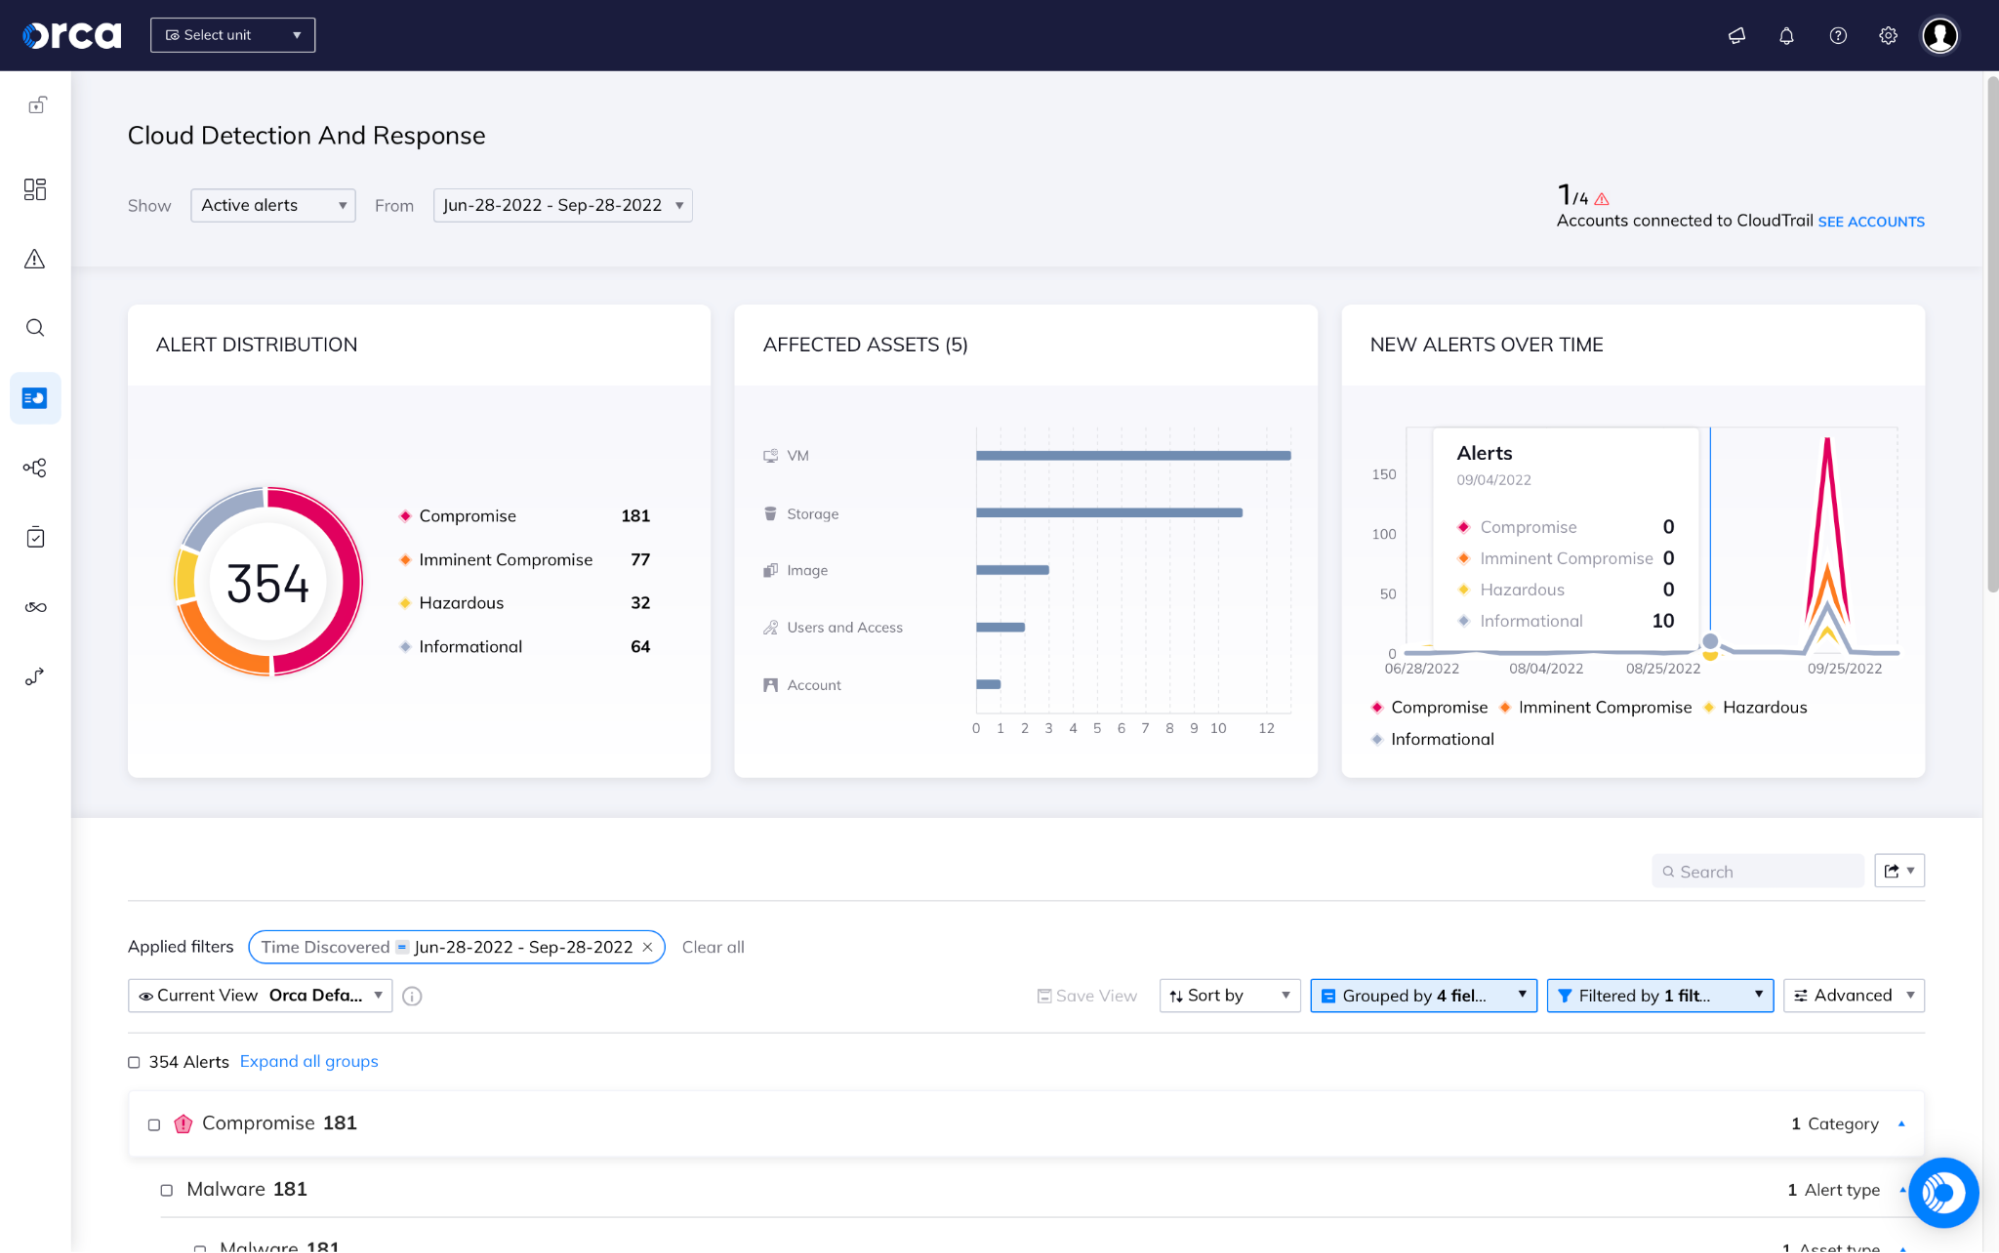Click the announcements megaphone icon

click(x=1736, y=35)
